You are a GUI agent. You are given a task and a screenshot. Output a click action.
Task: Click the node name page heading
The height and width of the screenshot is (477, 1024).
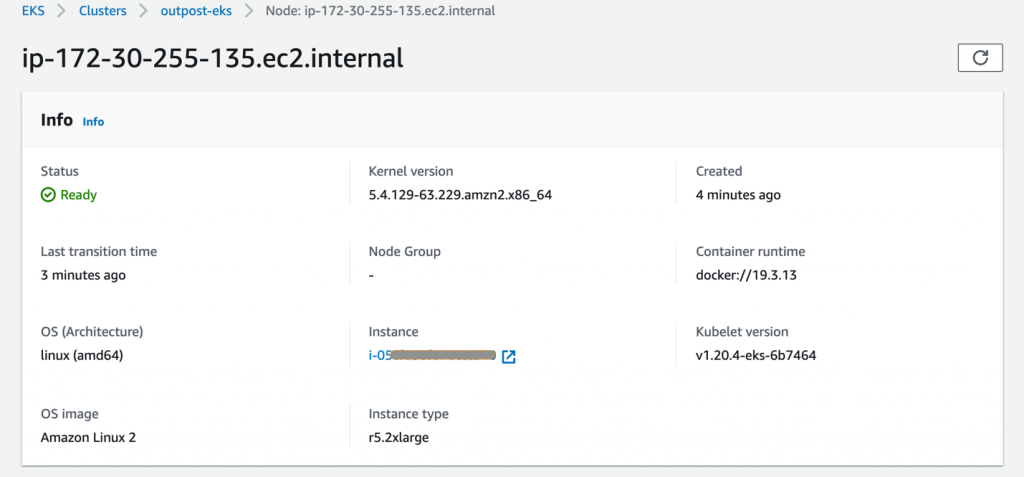pyautogui.click(x=212, y=58)
